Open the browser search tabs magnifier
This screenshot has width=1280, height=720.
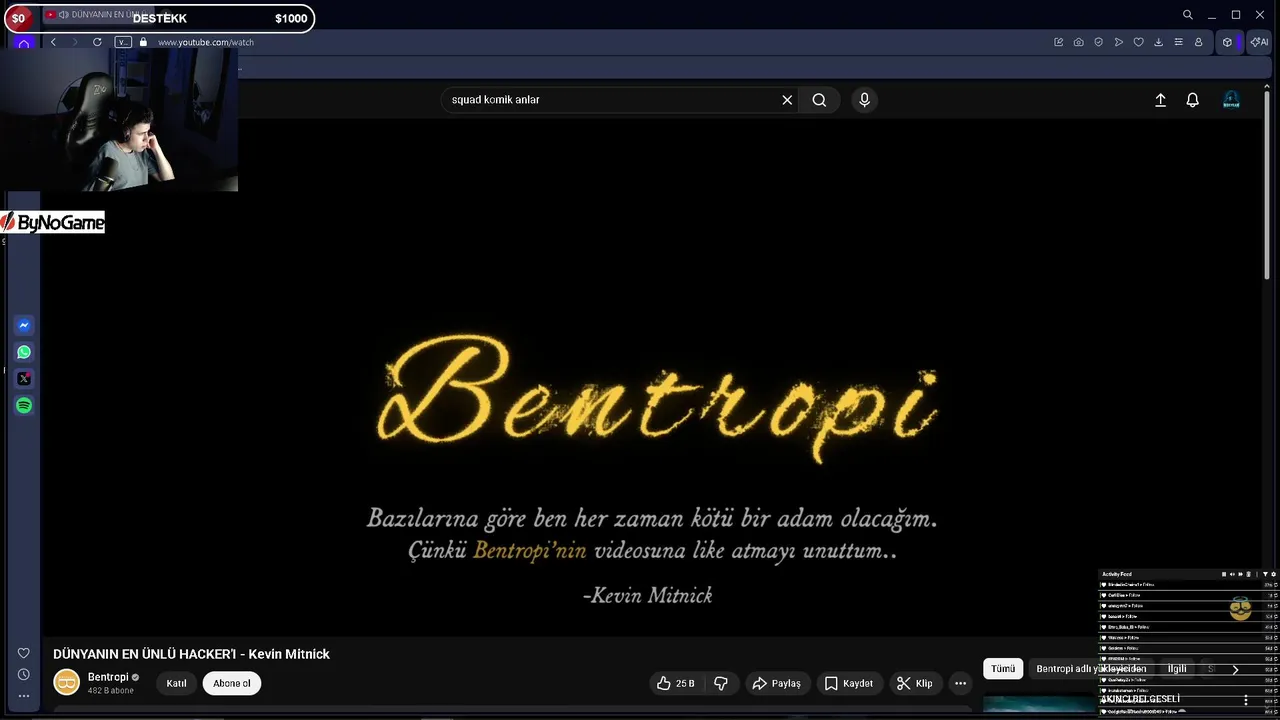pyautogui.click(x=1188, y=15)
